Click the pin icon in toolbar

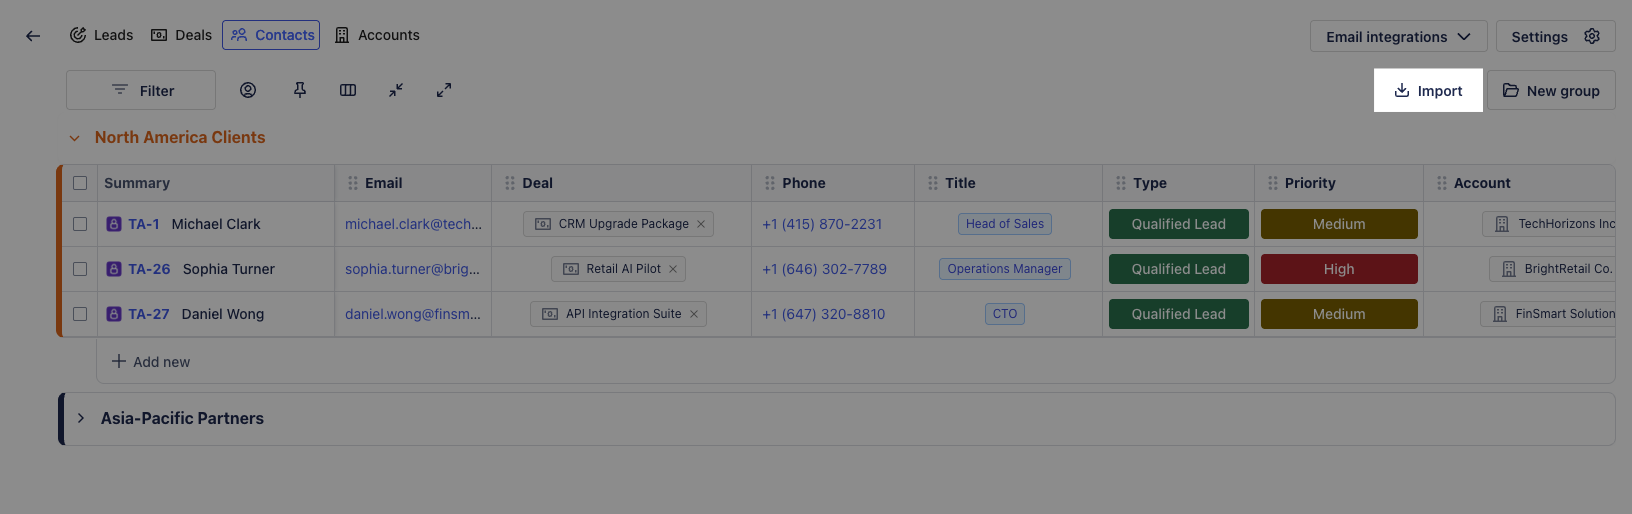tap(299, 90)
